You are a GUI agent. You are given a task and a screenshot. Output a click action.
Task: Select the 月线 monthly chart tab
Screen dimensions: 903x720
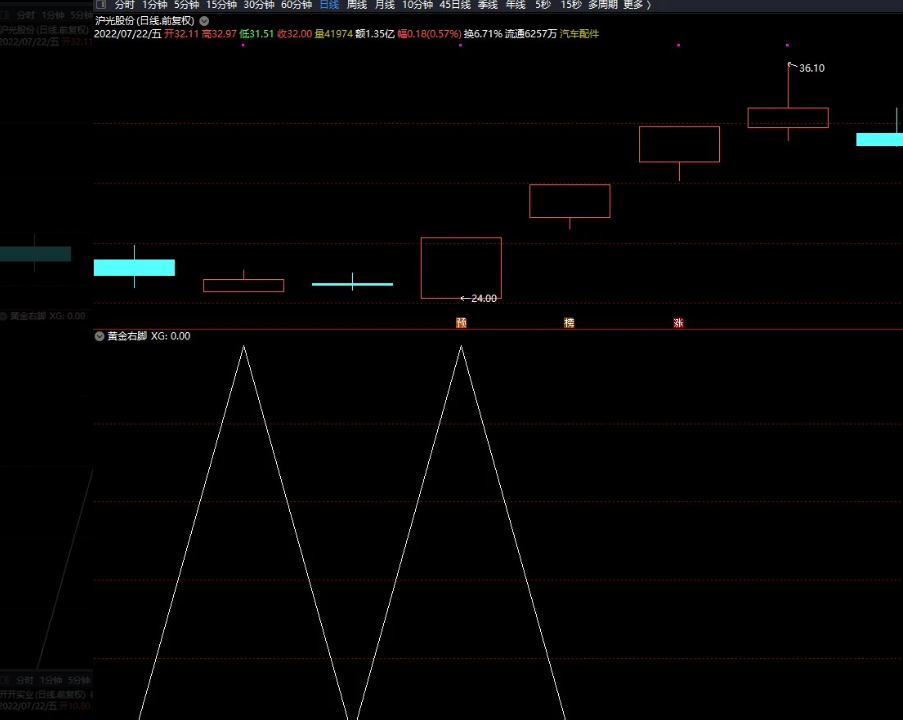385,5
